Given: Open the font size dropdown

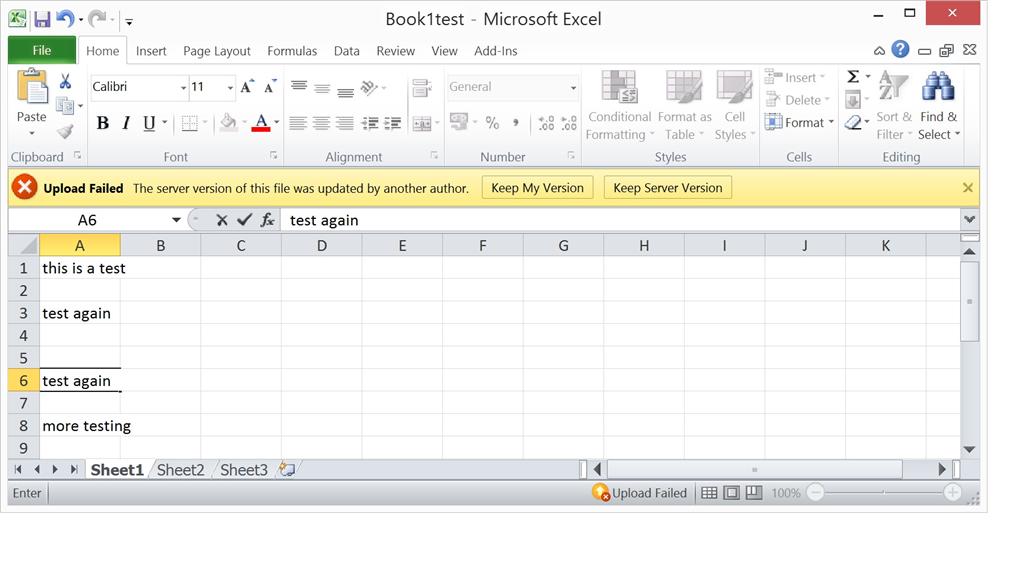Looking at the screenshot, I should [228, 87].
